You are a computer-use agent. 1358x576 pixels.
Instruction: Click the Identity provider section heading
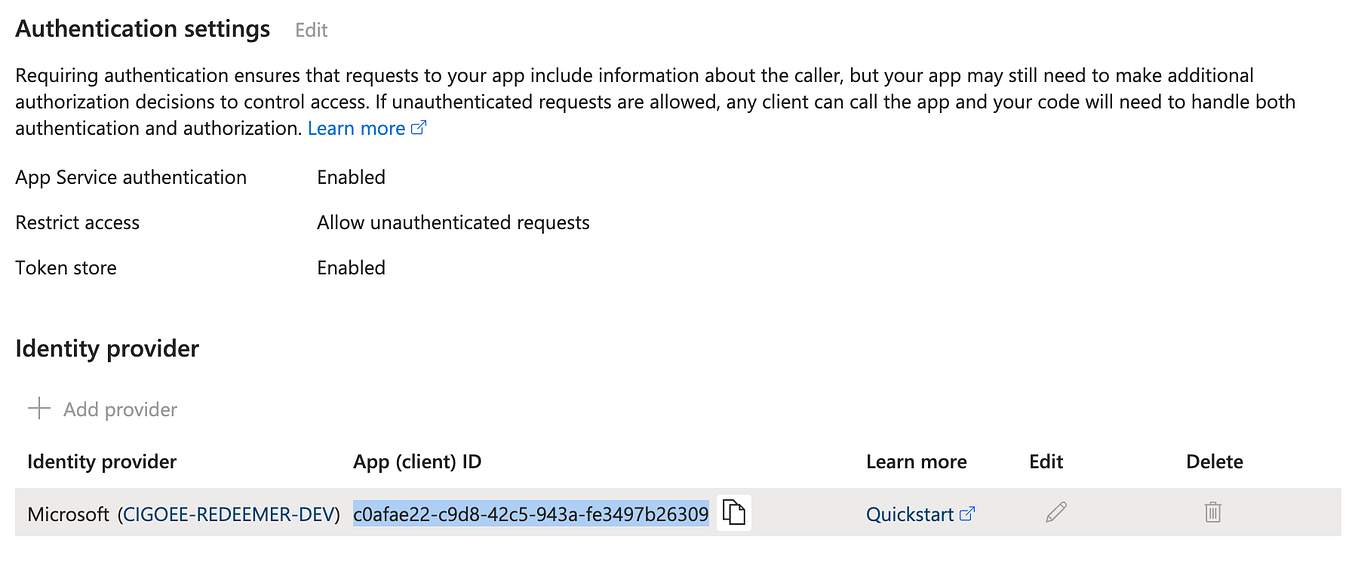point(107,349)
